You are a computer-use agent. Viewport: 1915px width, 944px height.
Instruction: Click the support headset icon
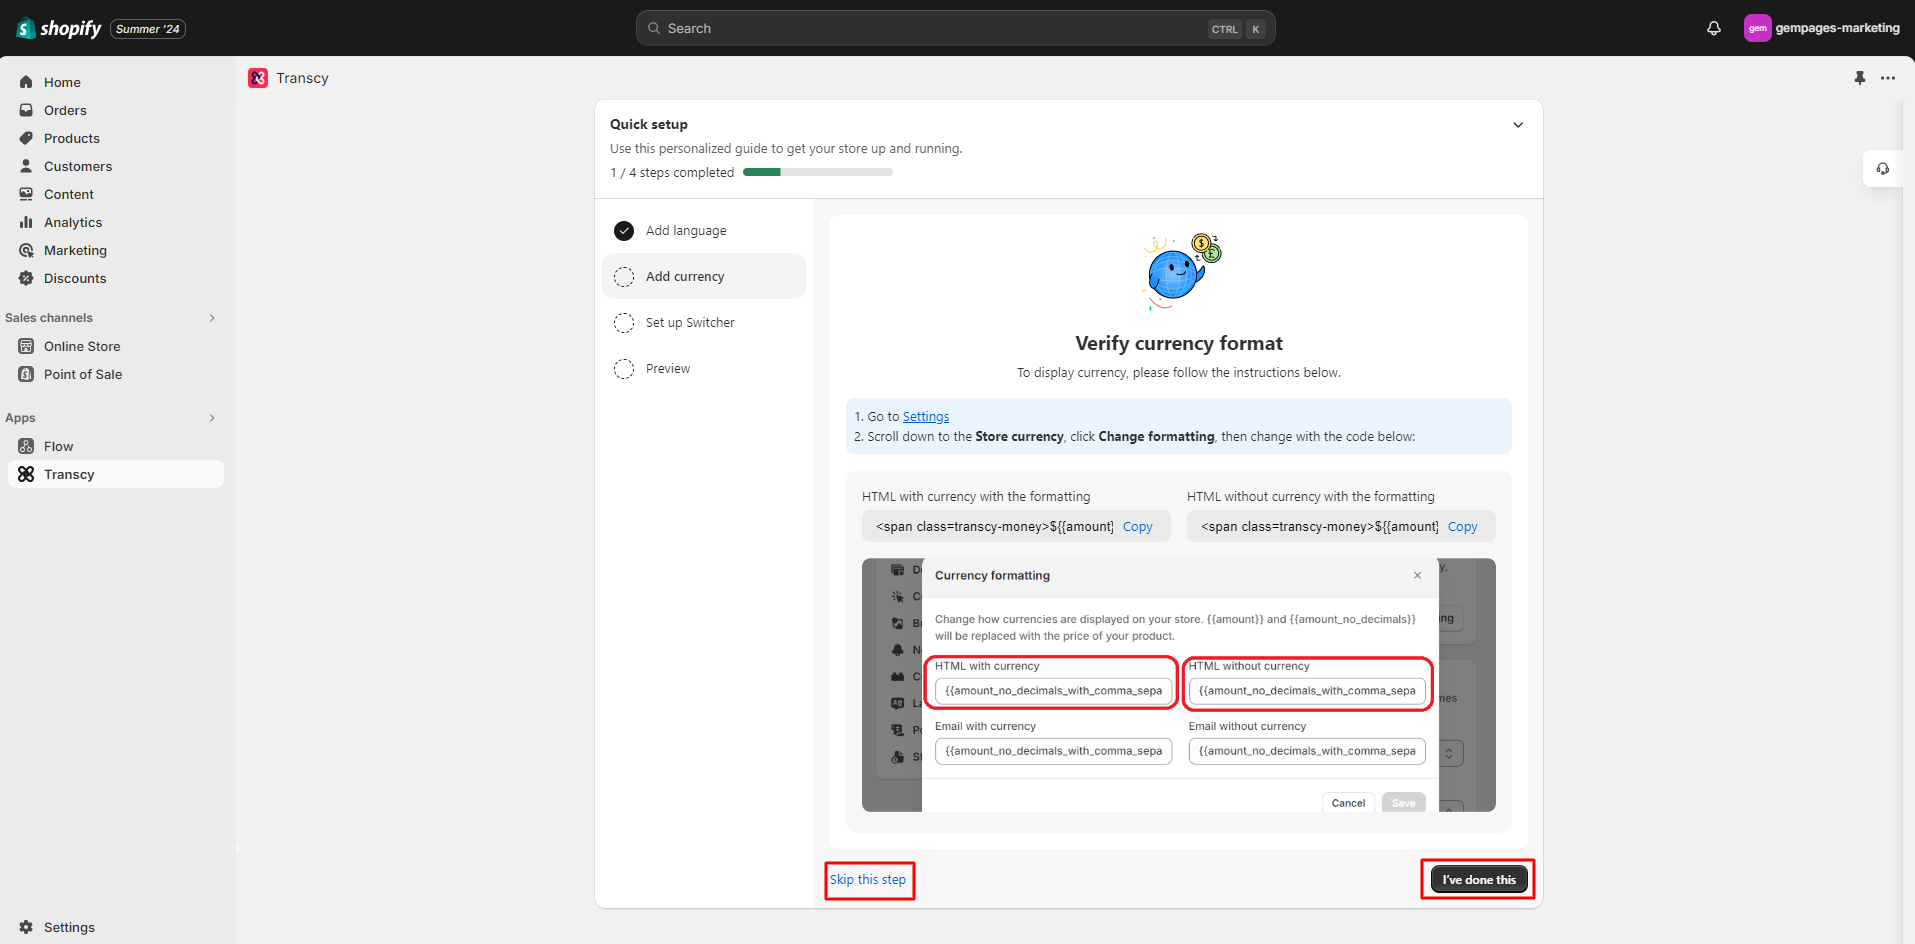[1882, 169]
